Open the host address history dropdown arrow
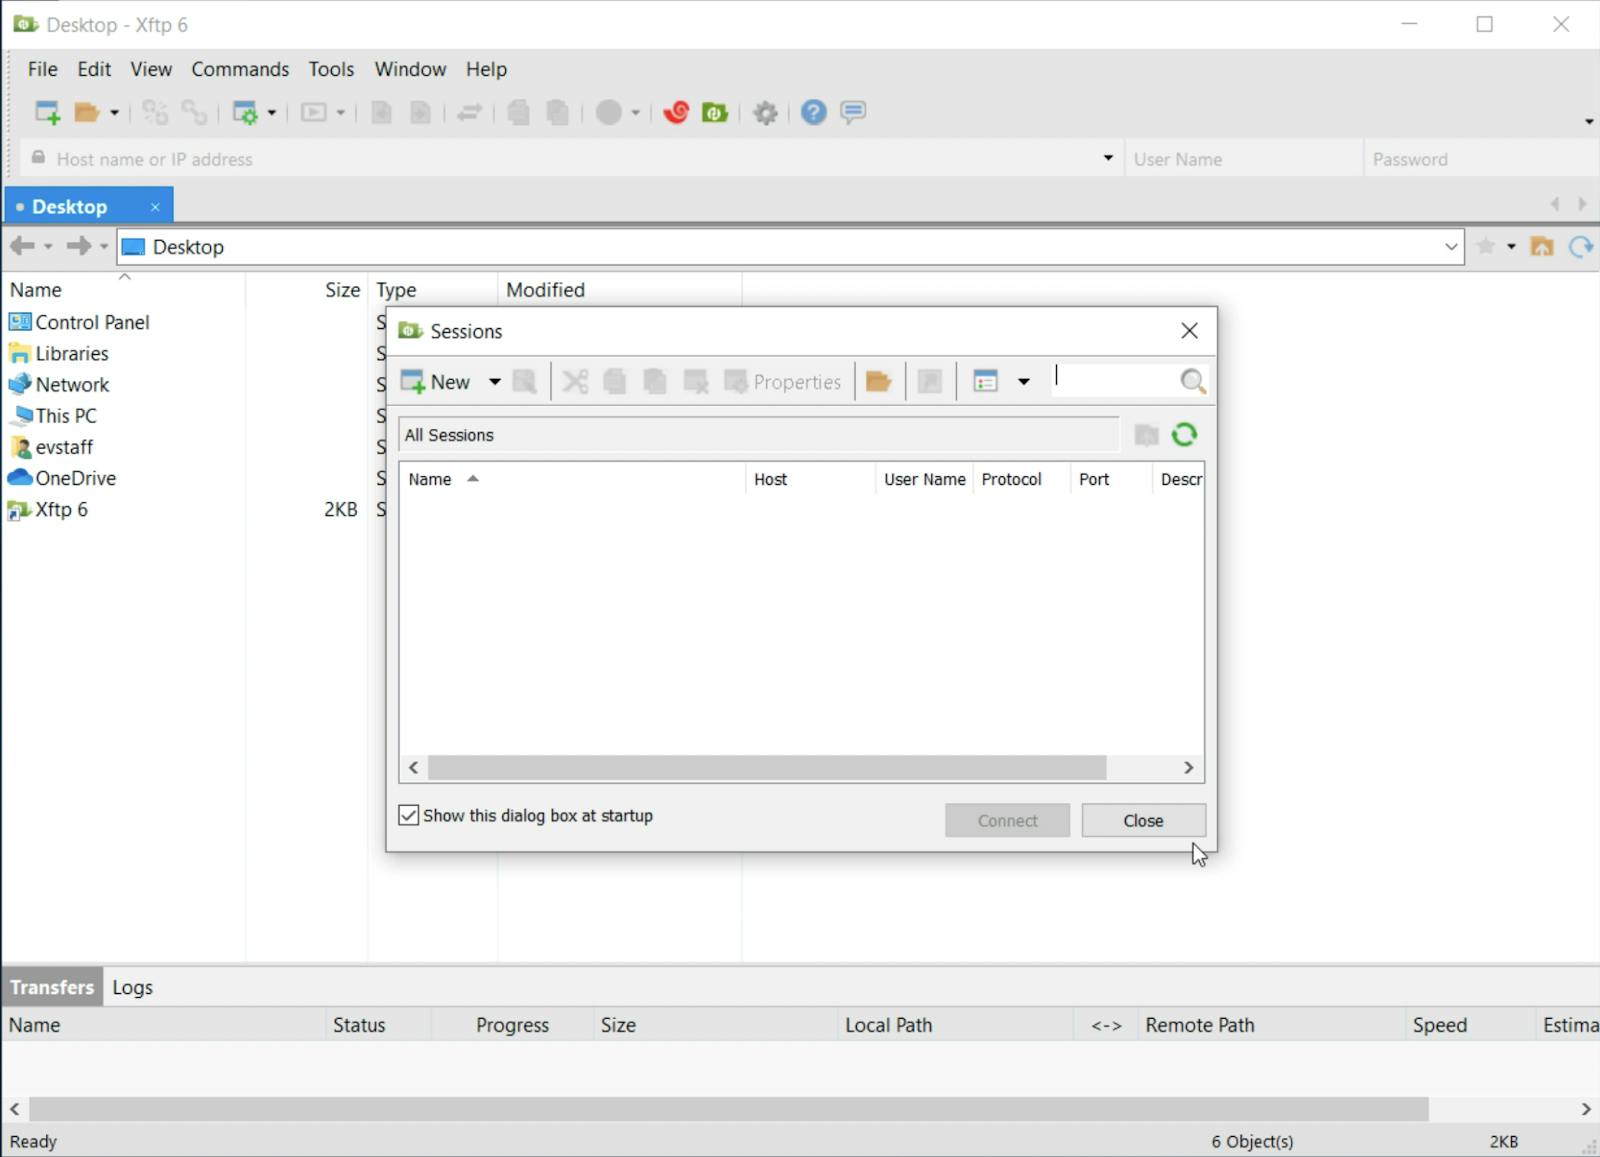The height and width of the screenshot is (1157, 1600). 1108,158
